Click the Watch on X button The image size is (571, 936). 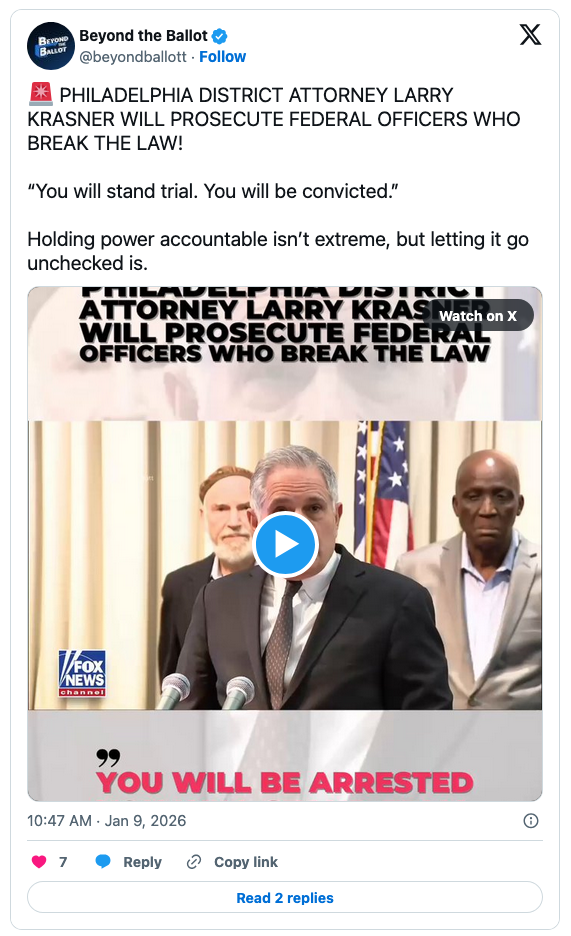coord(478,316)
